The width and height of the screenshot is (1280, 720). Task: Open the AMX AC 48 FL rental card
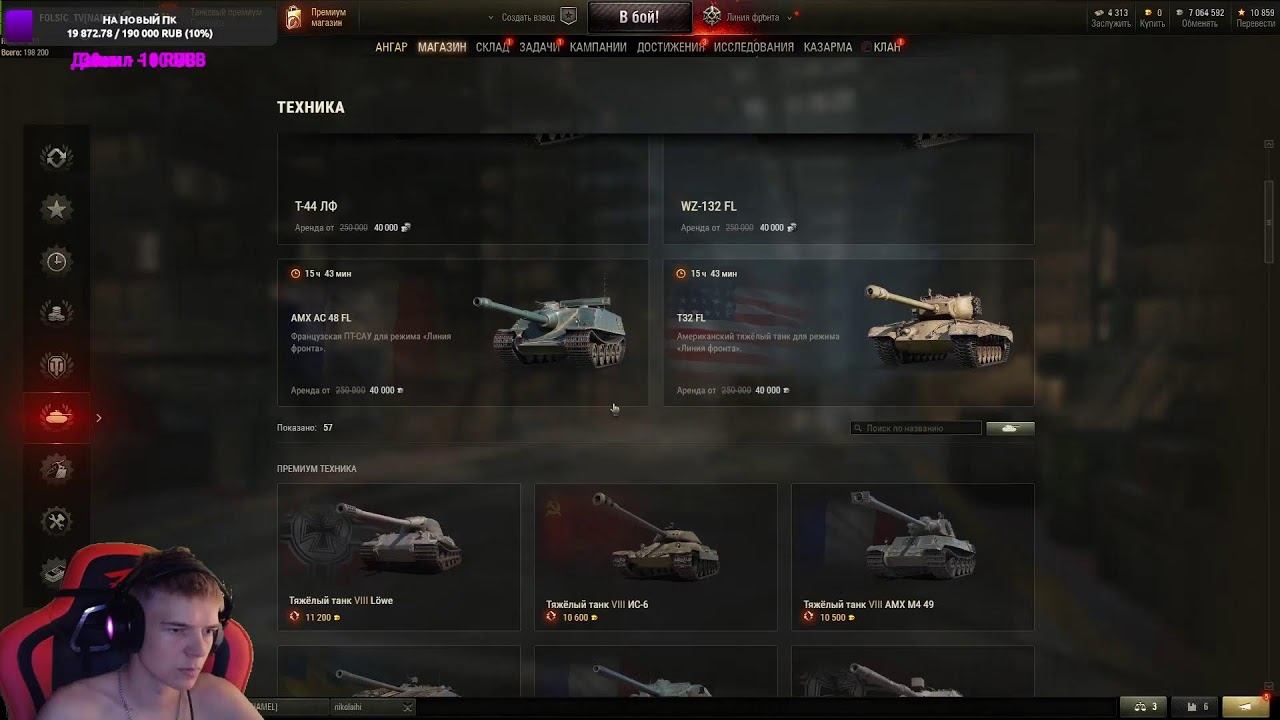(463, 333)
